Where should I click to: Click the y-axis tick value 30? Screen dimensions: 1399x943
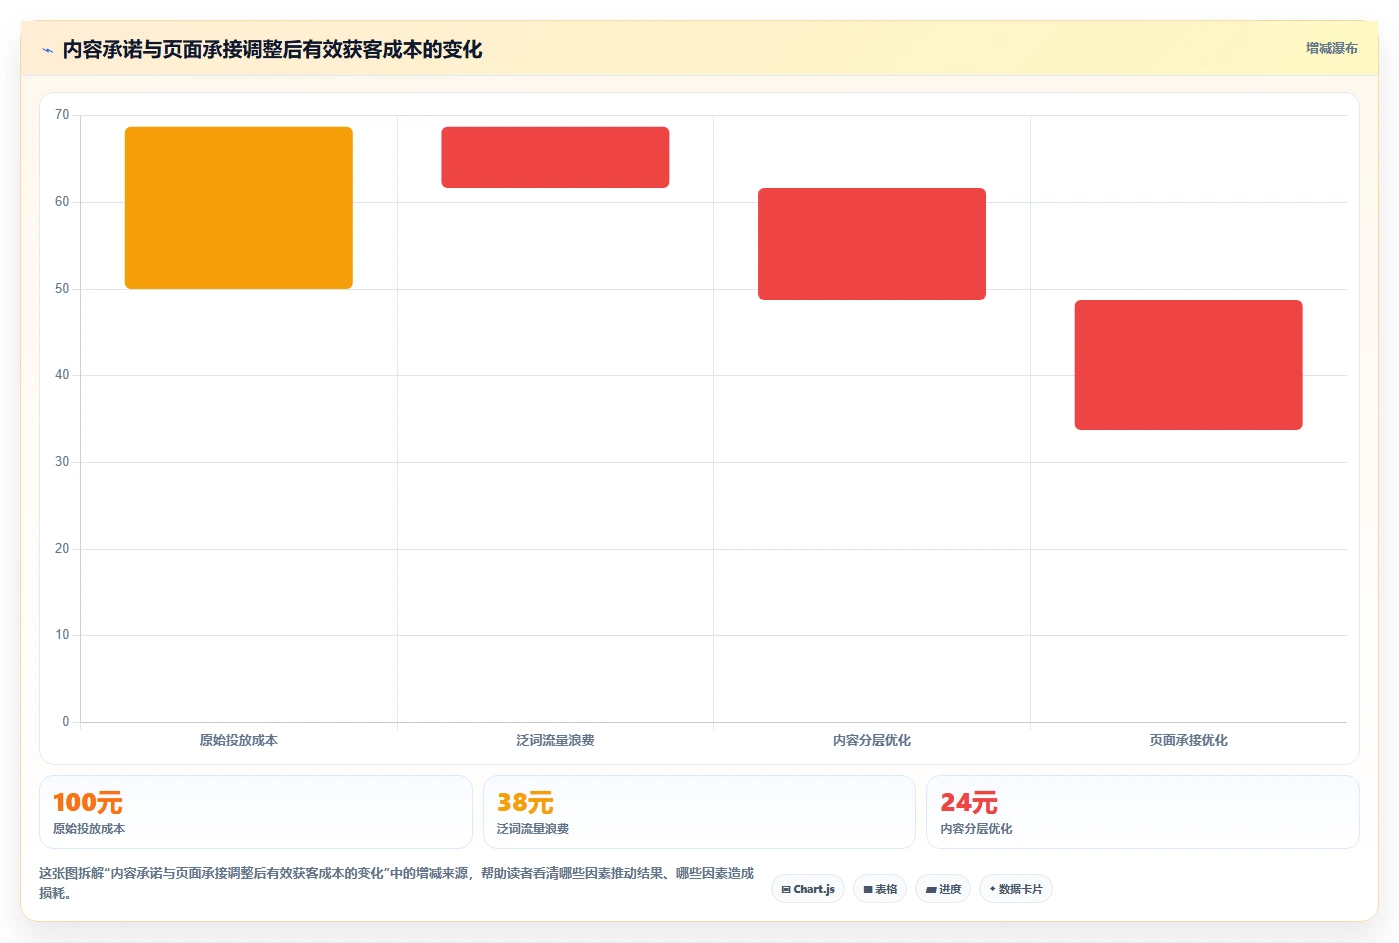pyautogui.click(x=62, y=462)
